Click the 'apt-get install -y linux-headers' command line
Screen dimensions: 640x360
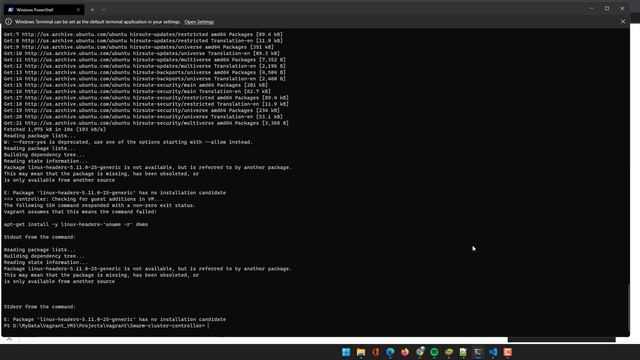click(x=76, y=224)
